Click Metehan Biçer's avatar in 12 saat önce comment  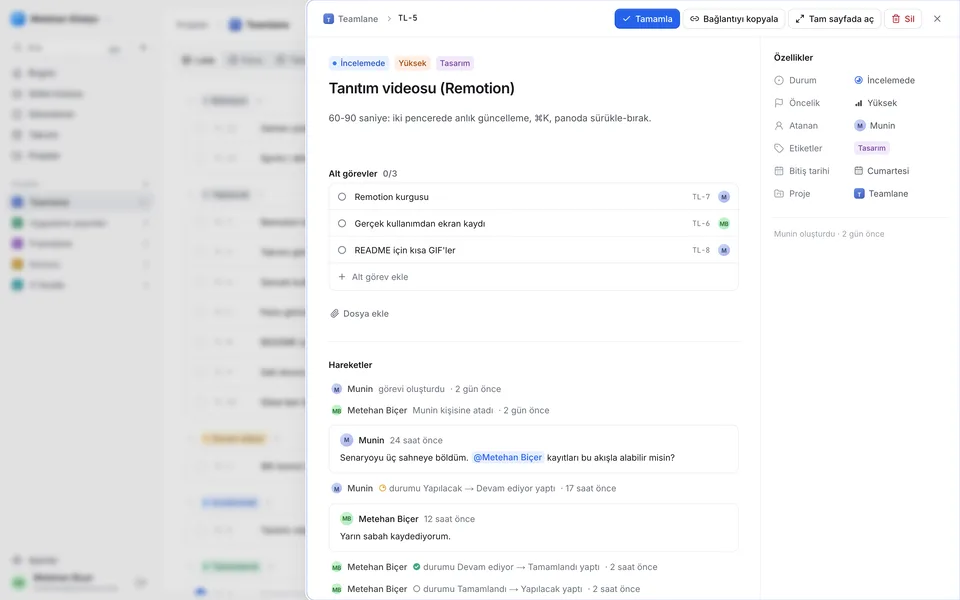point(347,519)
